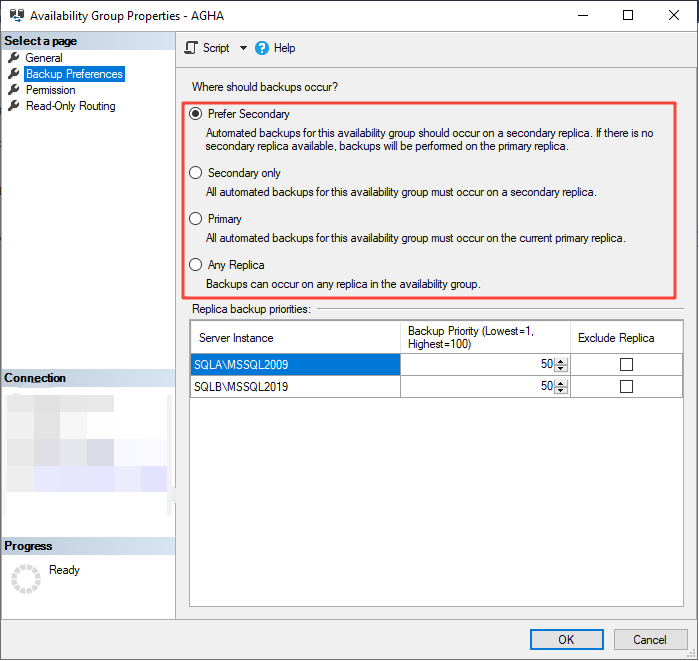699x661 pixels.
Task: Click the OK button
Action: pyautogui.click(x=566, y=640)
